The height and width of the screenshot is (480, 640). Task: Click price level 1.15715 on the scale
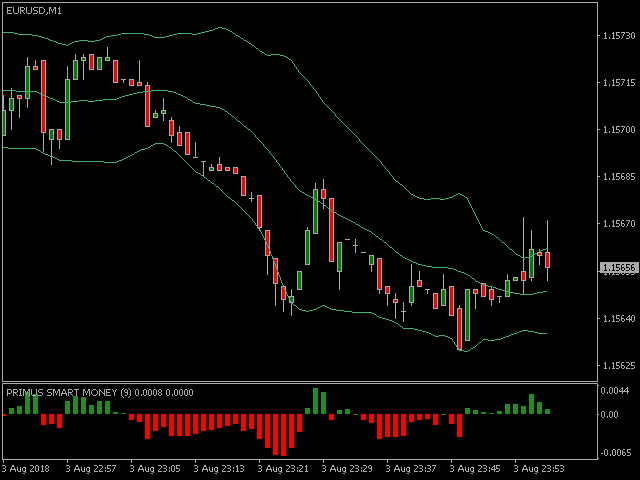pyautogui.click(x=619, y=83)
